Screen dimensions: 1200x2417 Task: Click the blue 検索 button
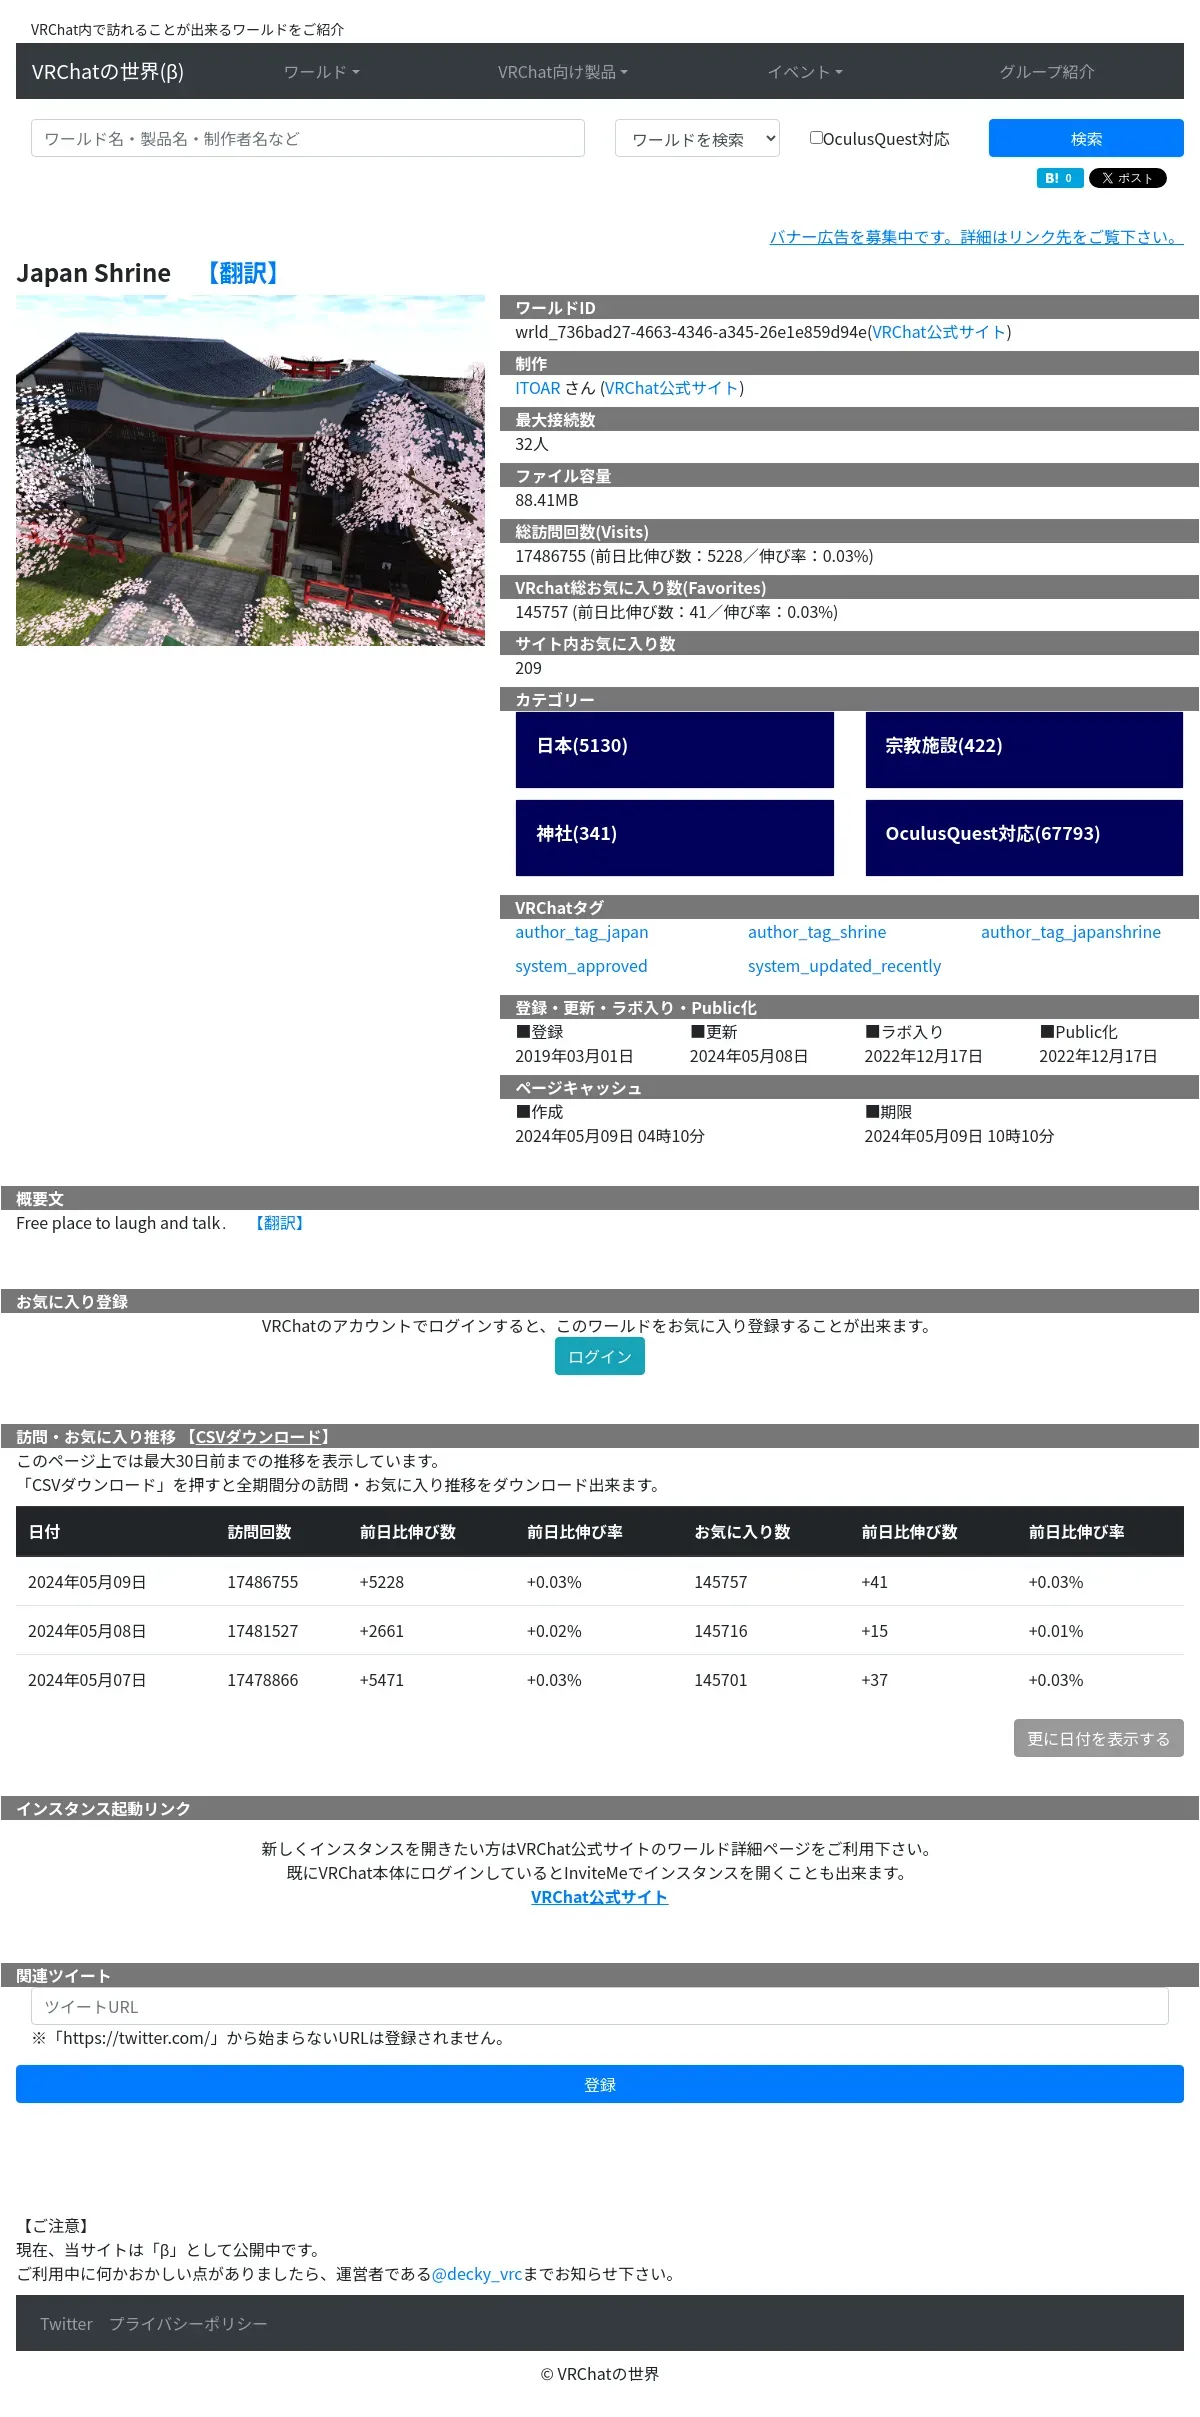coord(1086,138)
